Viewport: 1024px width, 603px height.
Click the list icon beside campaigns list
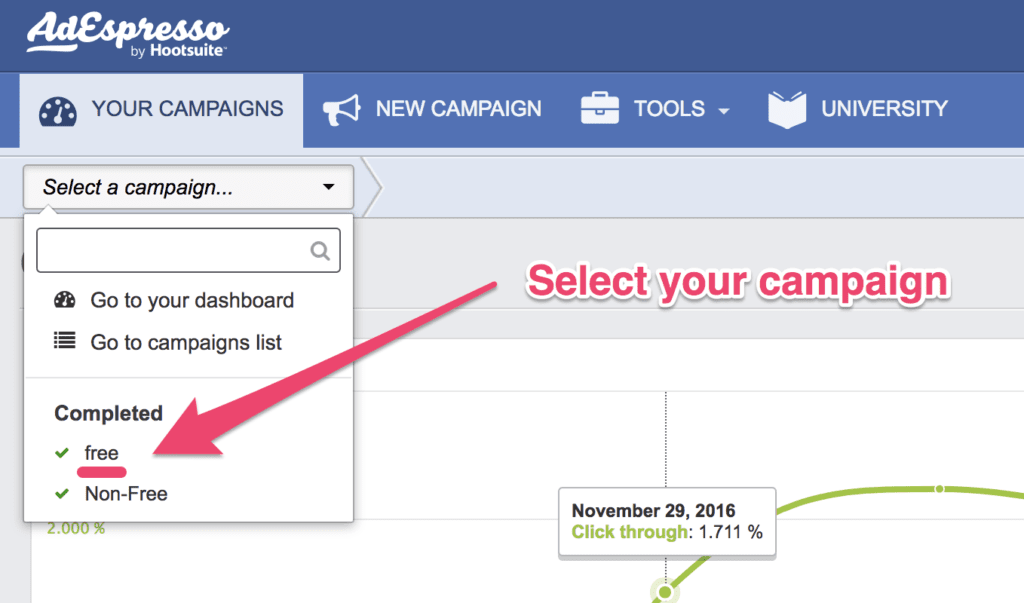(65, 342)
